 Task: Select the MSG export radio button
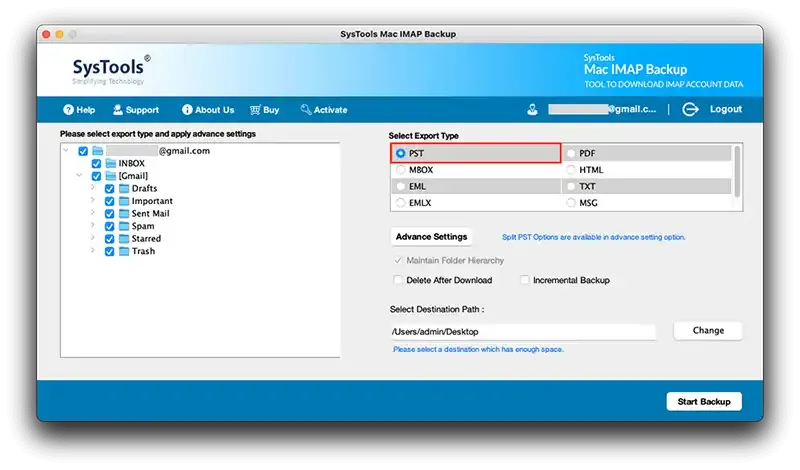(x=571, y=203)
